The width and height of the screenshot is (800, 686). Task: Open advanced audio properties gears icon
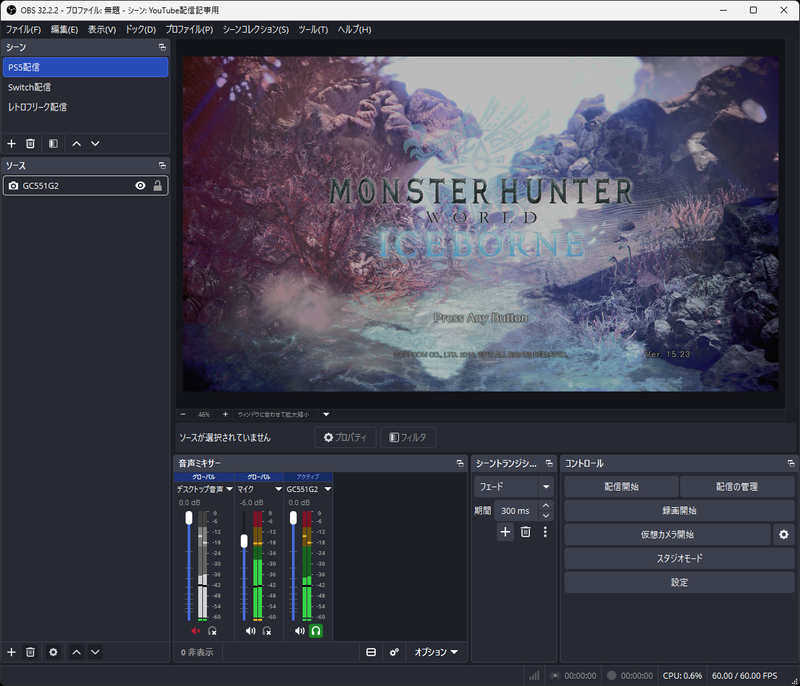click(394, 652)
